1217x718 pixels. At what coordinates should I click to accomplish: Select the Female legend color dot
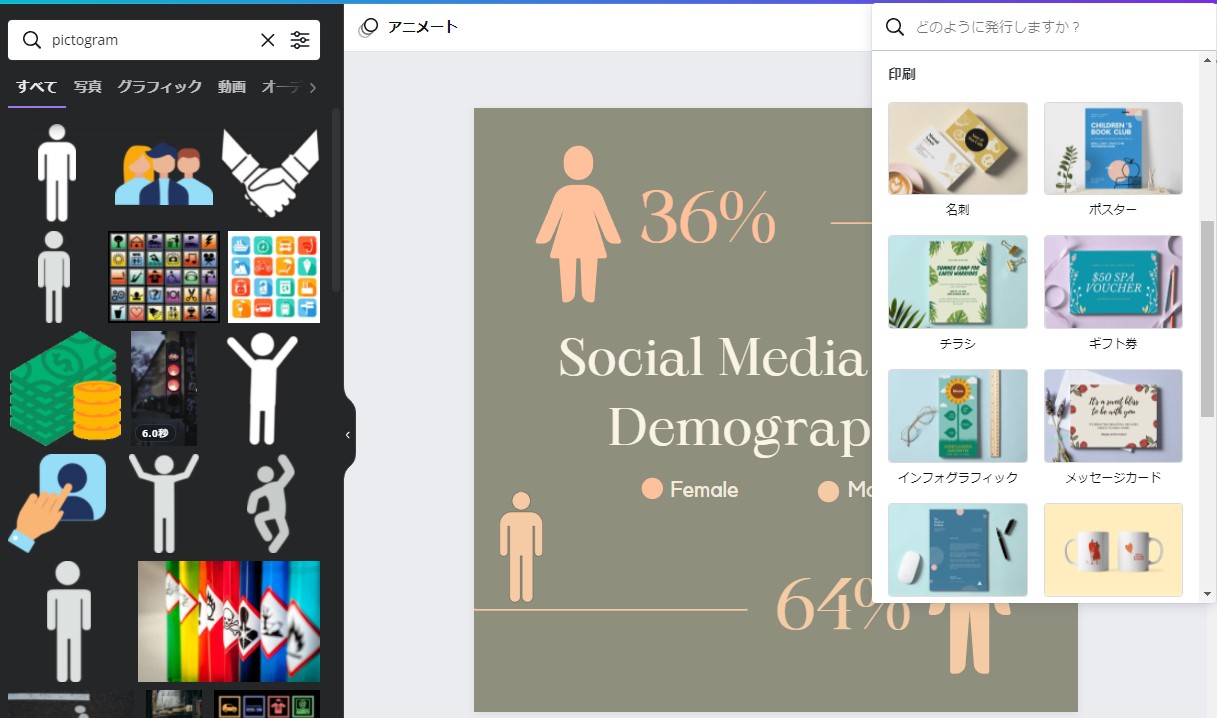[652, 489]
